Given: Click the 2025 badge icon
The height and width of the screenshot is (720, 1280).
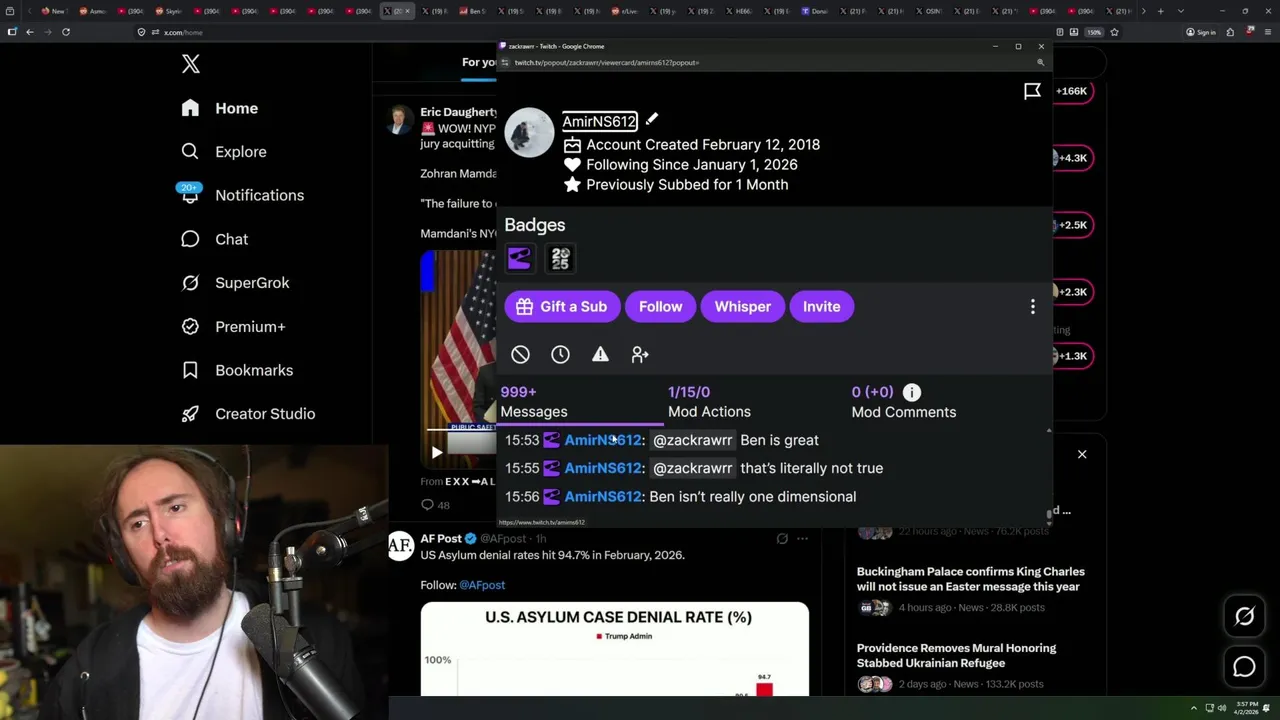Looking at the screenshot, I should 560,259.
